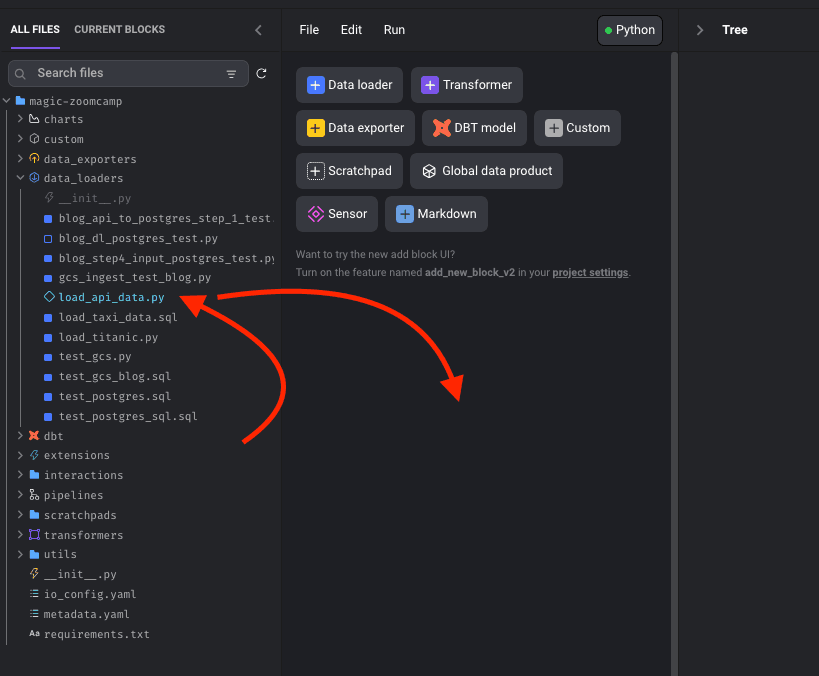Open the search filter options icon
The height and width of the screenshot is (676, 819).
point(231,74)
